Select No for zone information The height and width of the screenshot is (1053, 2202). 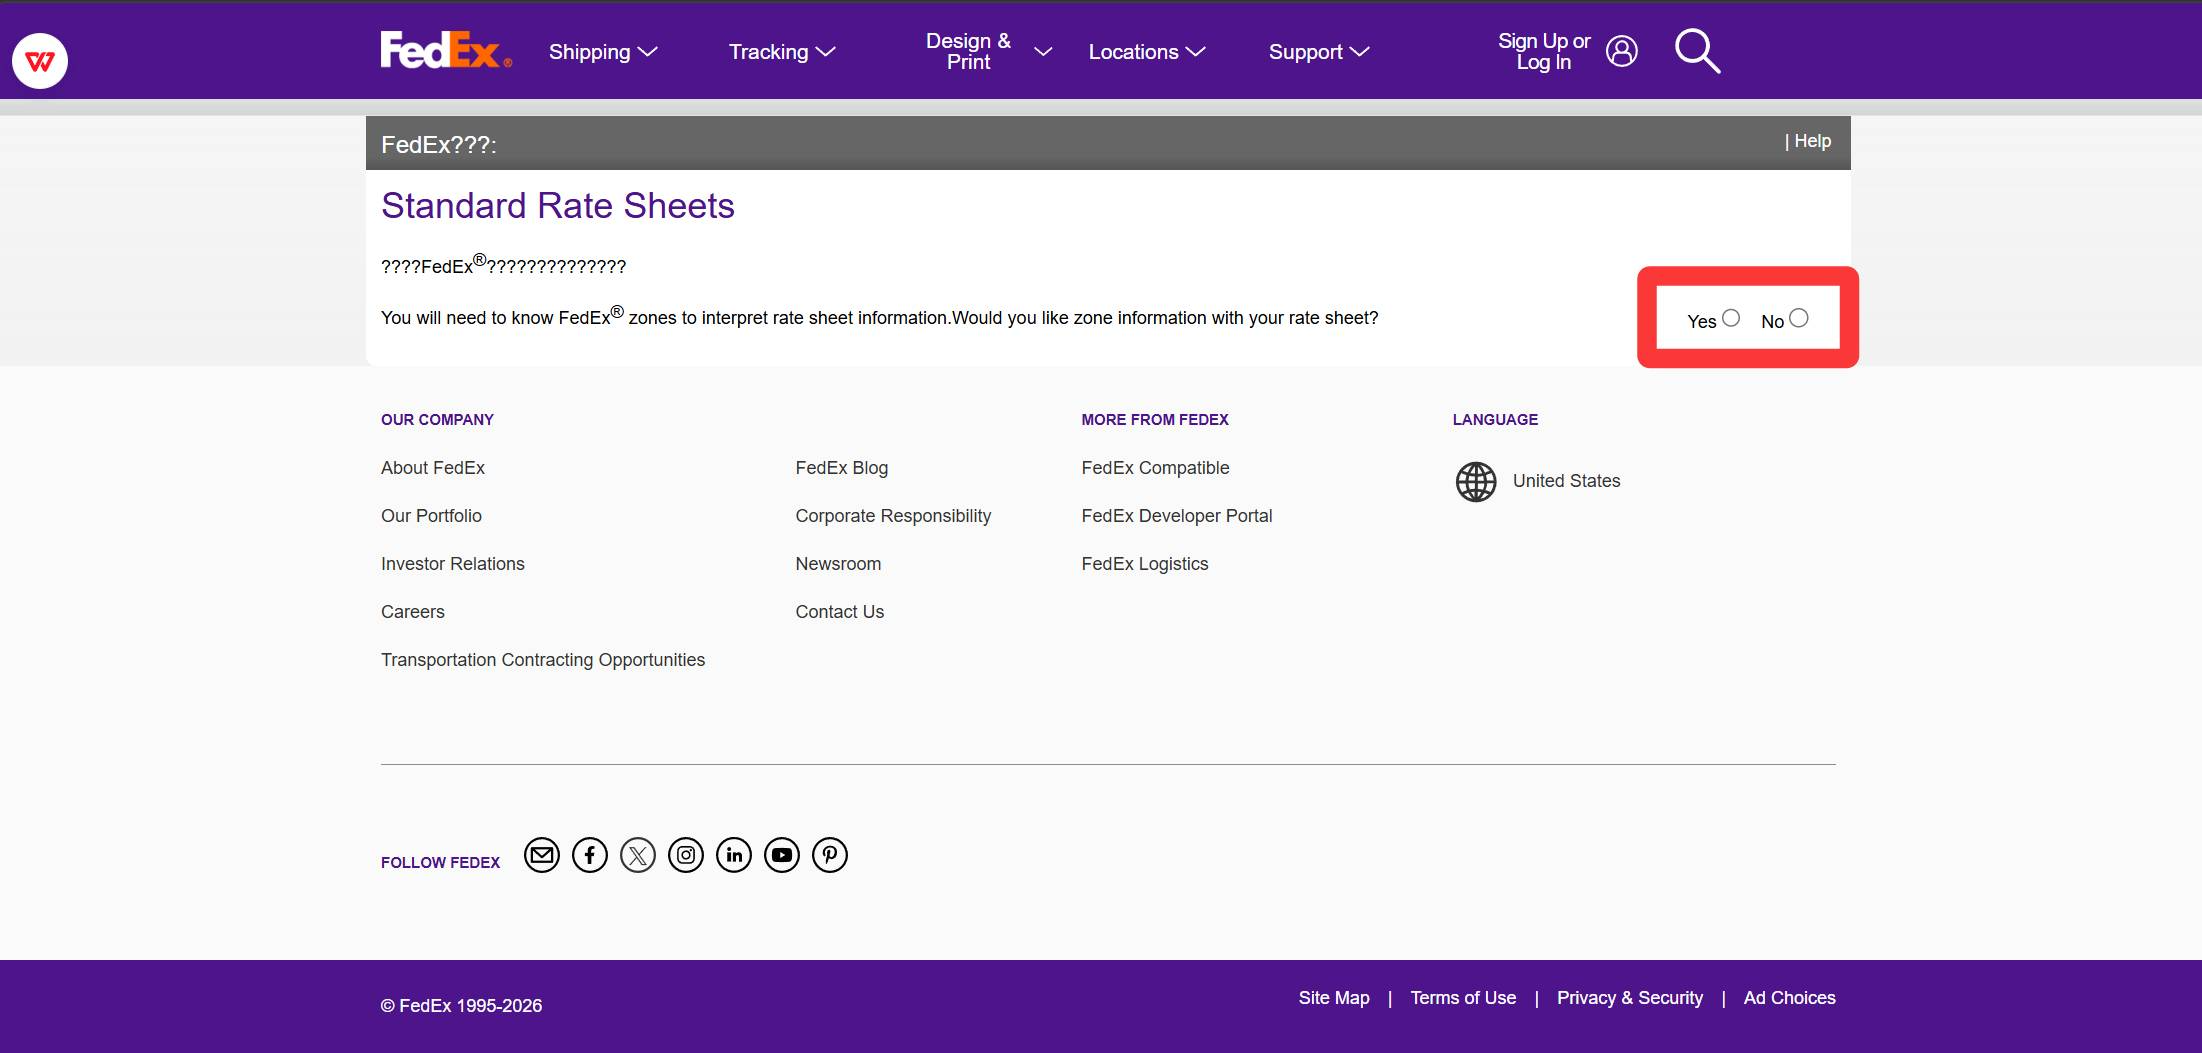point(1799,318)
